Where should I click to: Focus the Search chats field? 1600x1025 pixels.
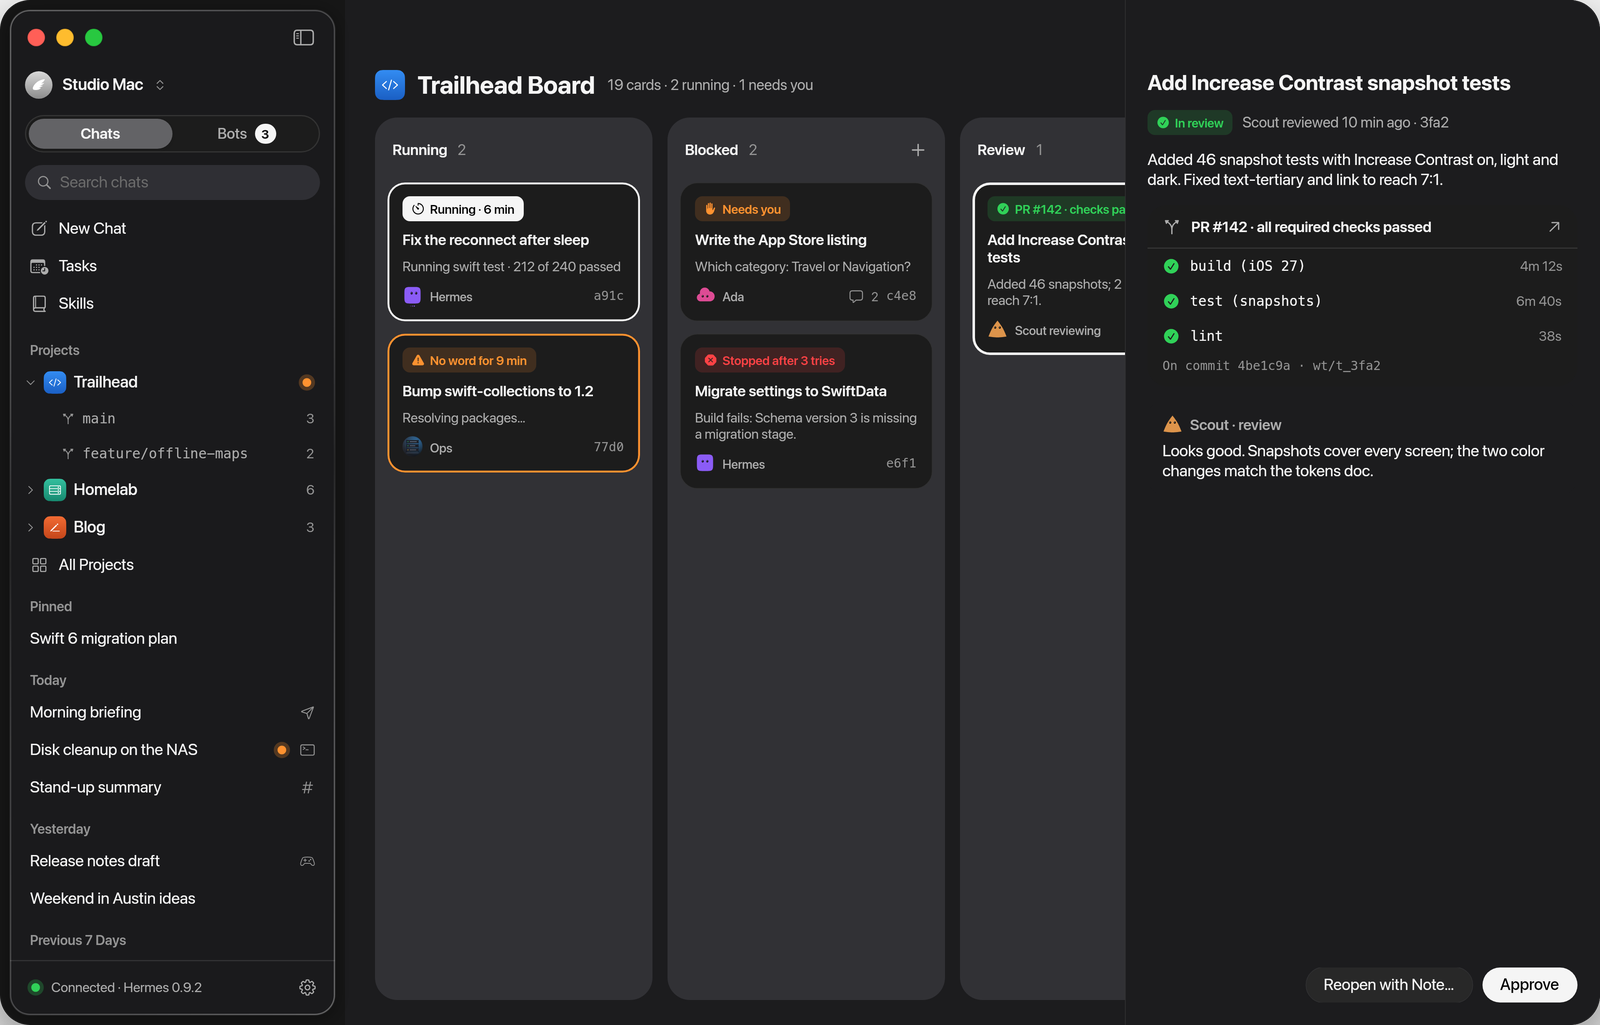coord(172,182)
